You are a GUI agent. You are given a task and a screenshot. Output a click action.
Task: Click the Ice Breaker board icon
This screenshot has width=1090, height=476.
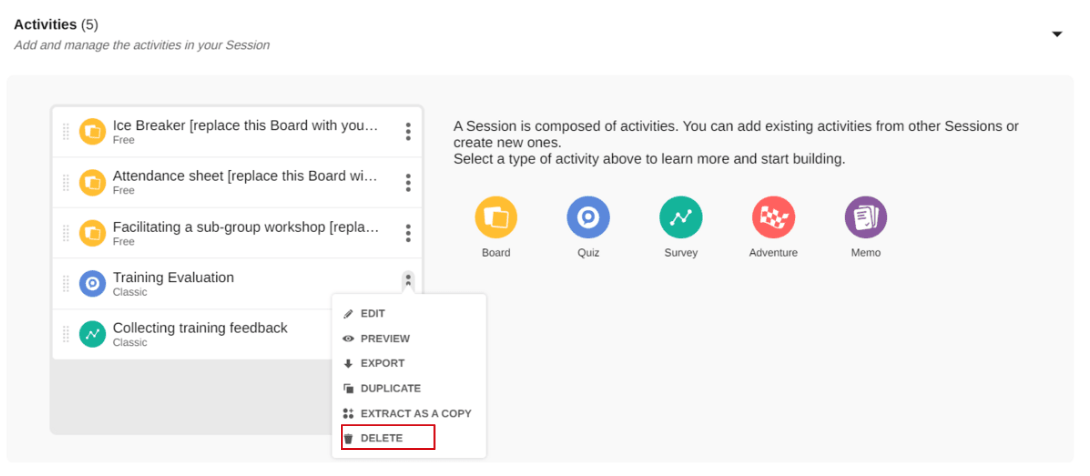click(92, 132)
